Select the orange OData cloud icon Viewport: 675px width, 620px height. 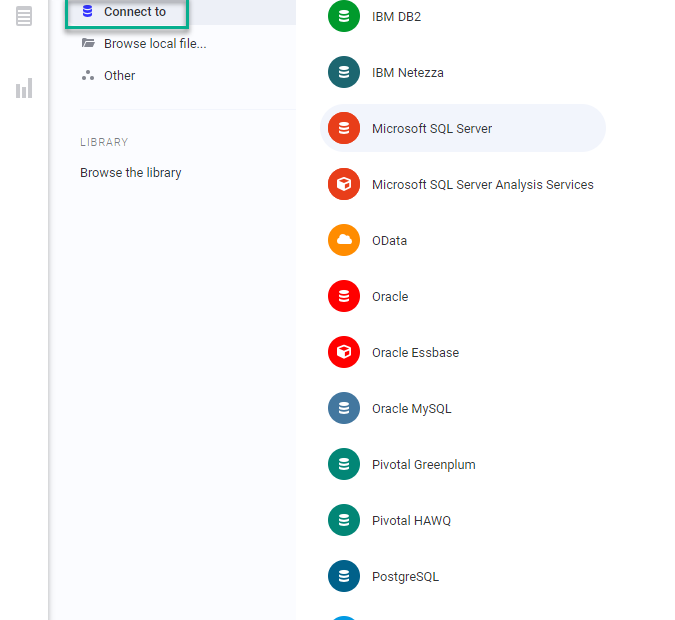[x=344, y=240]
